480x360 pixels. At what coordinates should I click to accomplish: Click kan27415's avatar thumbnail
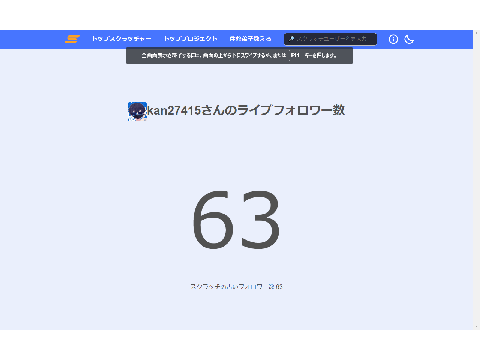pyautogui.click(x=137, y=111)
